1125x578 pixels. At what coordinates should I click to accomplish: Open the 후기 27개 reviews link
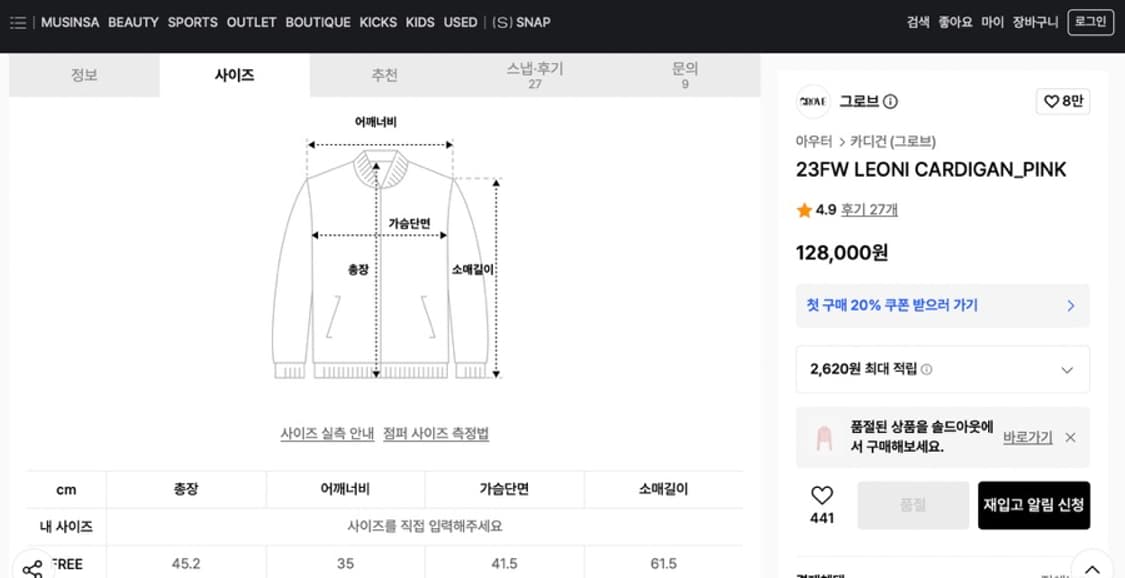click(869, 210)
